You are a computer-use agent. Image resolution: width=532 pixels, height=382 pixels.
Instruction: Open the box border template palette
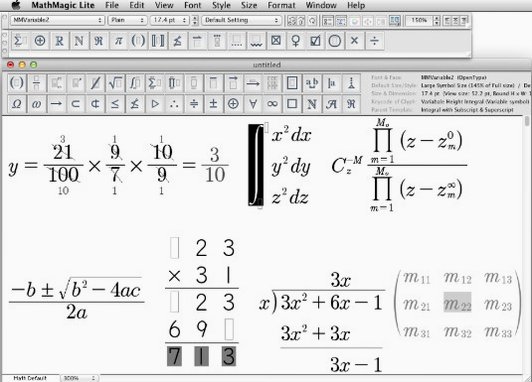tap(292, 83)
